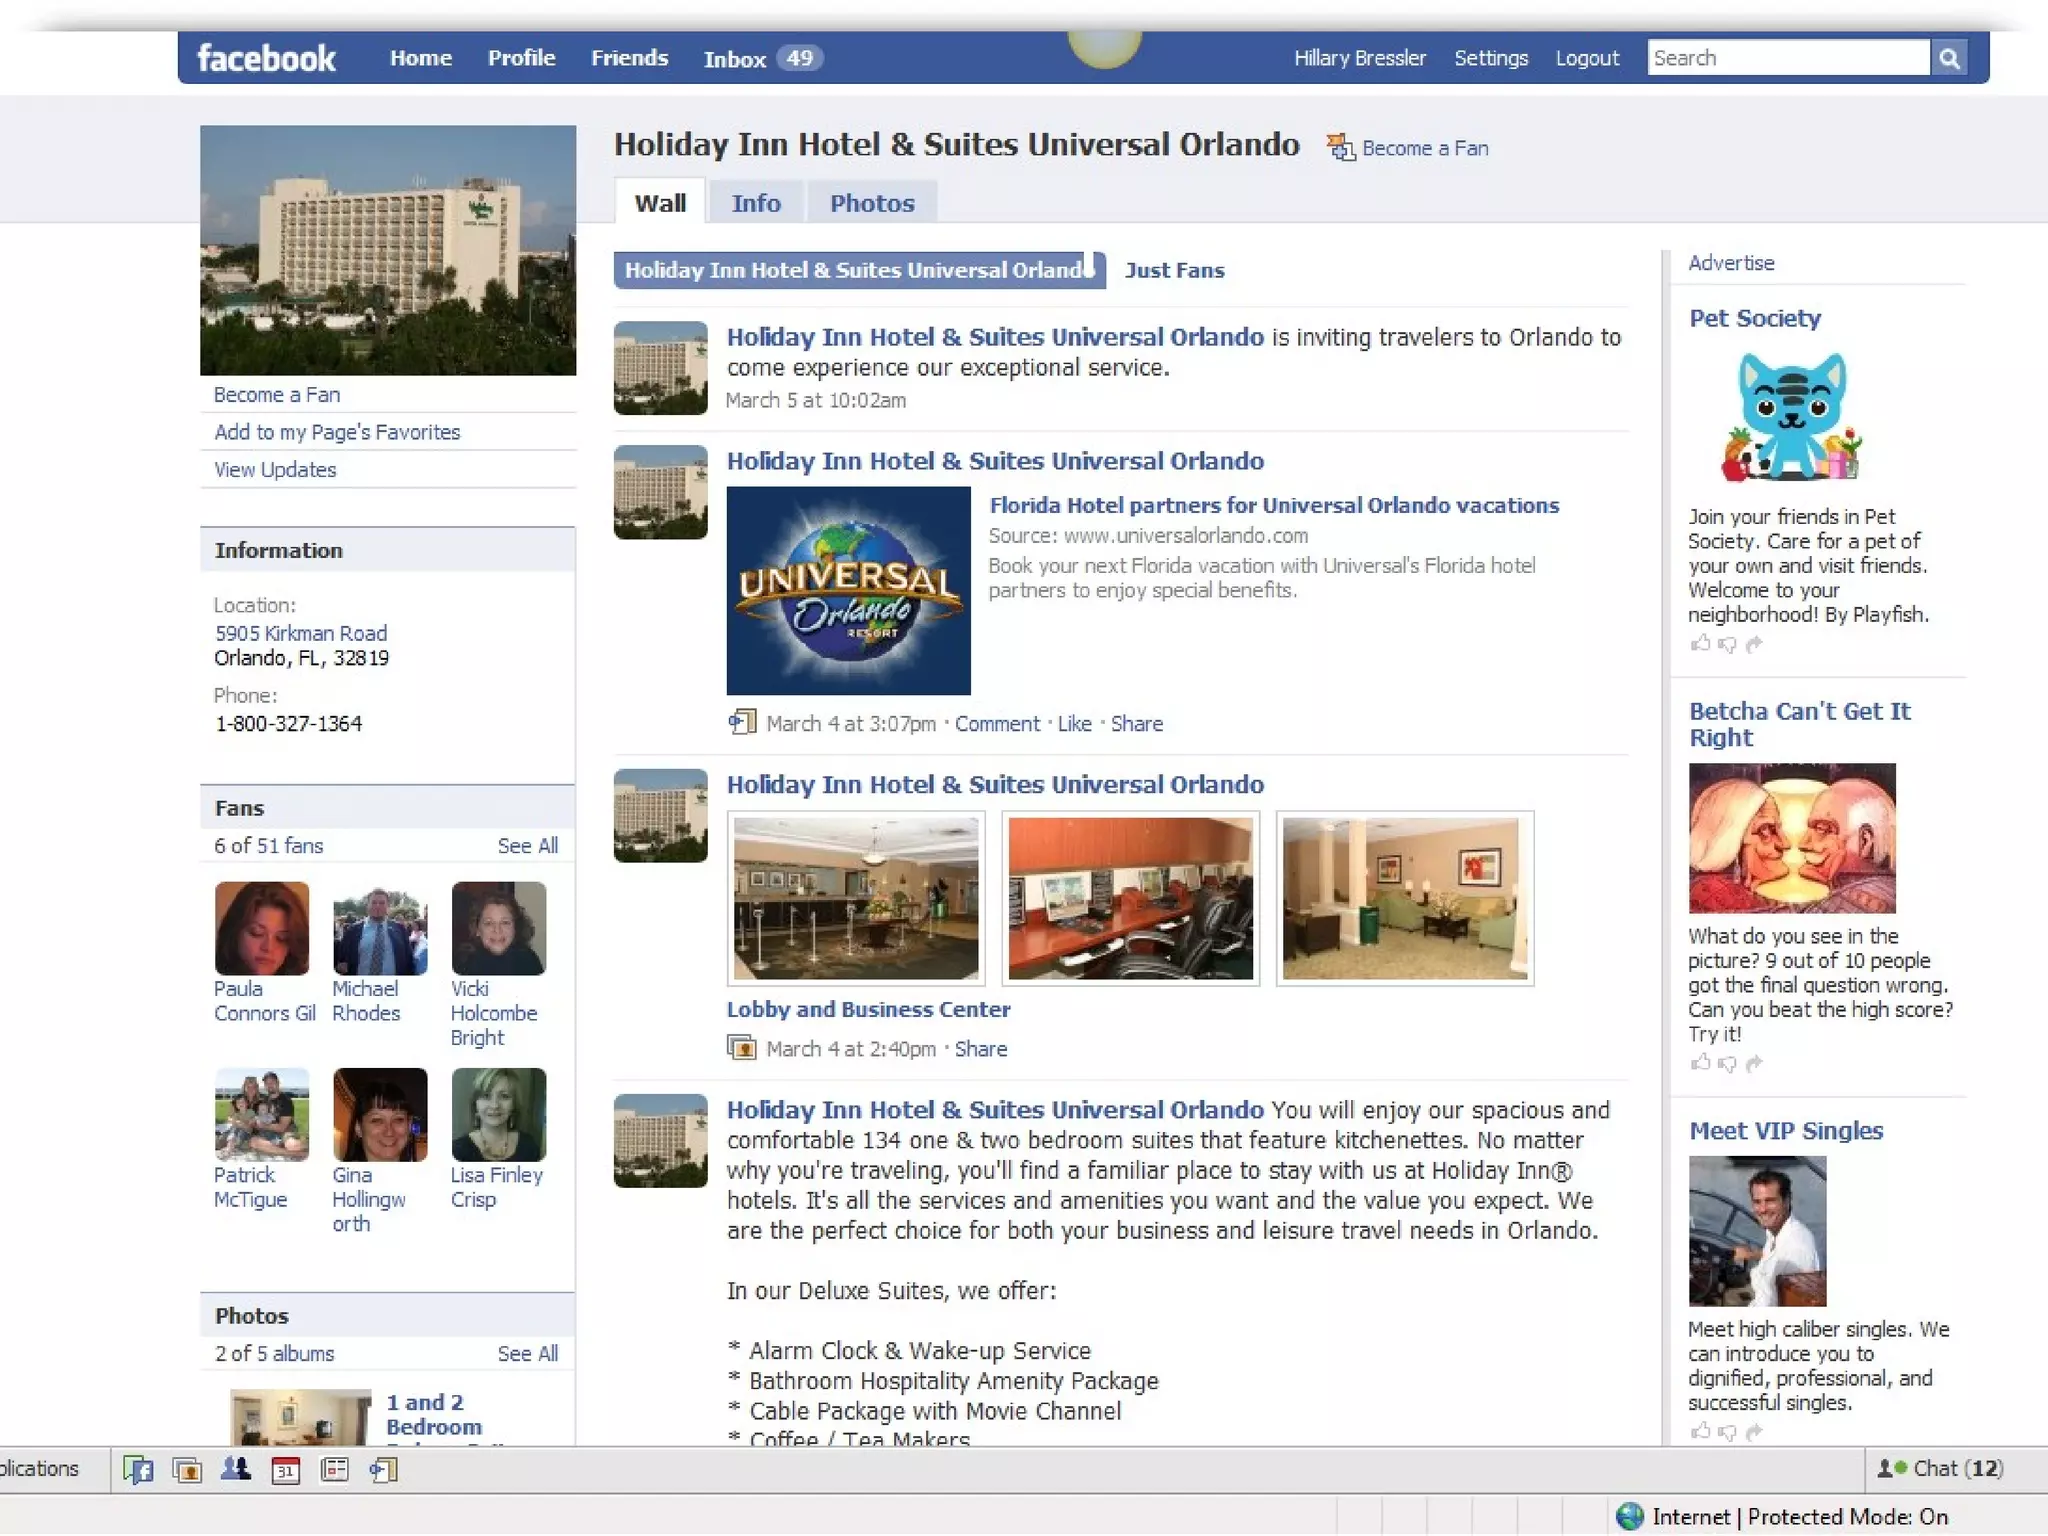This screenshot has width=2048, height=1536.
Task: Click the search magnifier button
Action: click(x=1948, y=58)
